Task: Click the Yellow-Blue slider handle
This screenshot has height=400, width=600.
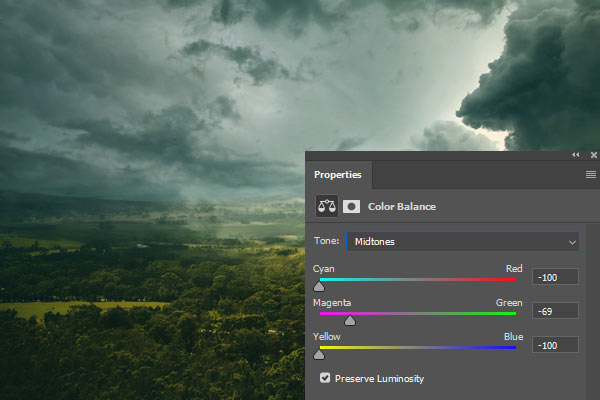Action: tap(319, 354)
